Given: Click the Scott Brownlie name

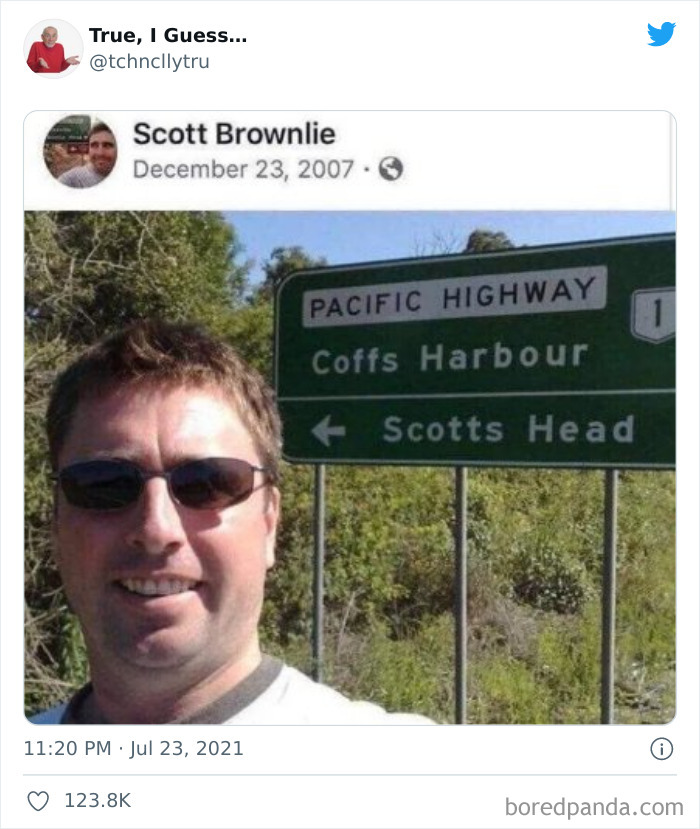Looking at the screenshot, I should pyautogui.click(x=234, y=134).
